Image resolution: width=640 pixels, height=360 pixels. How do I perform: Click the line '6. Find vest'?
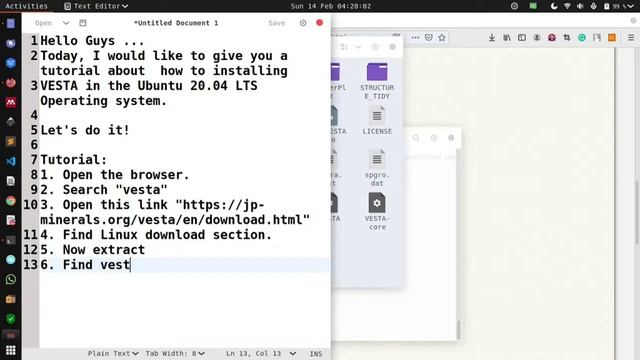[x=85, y=265]
